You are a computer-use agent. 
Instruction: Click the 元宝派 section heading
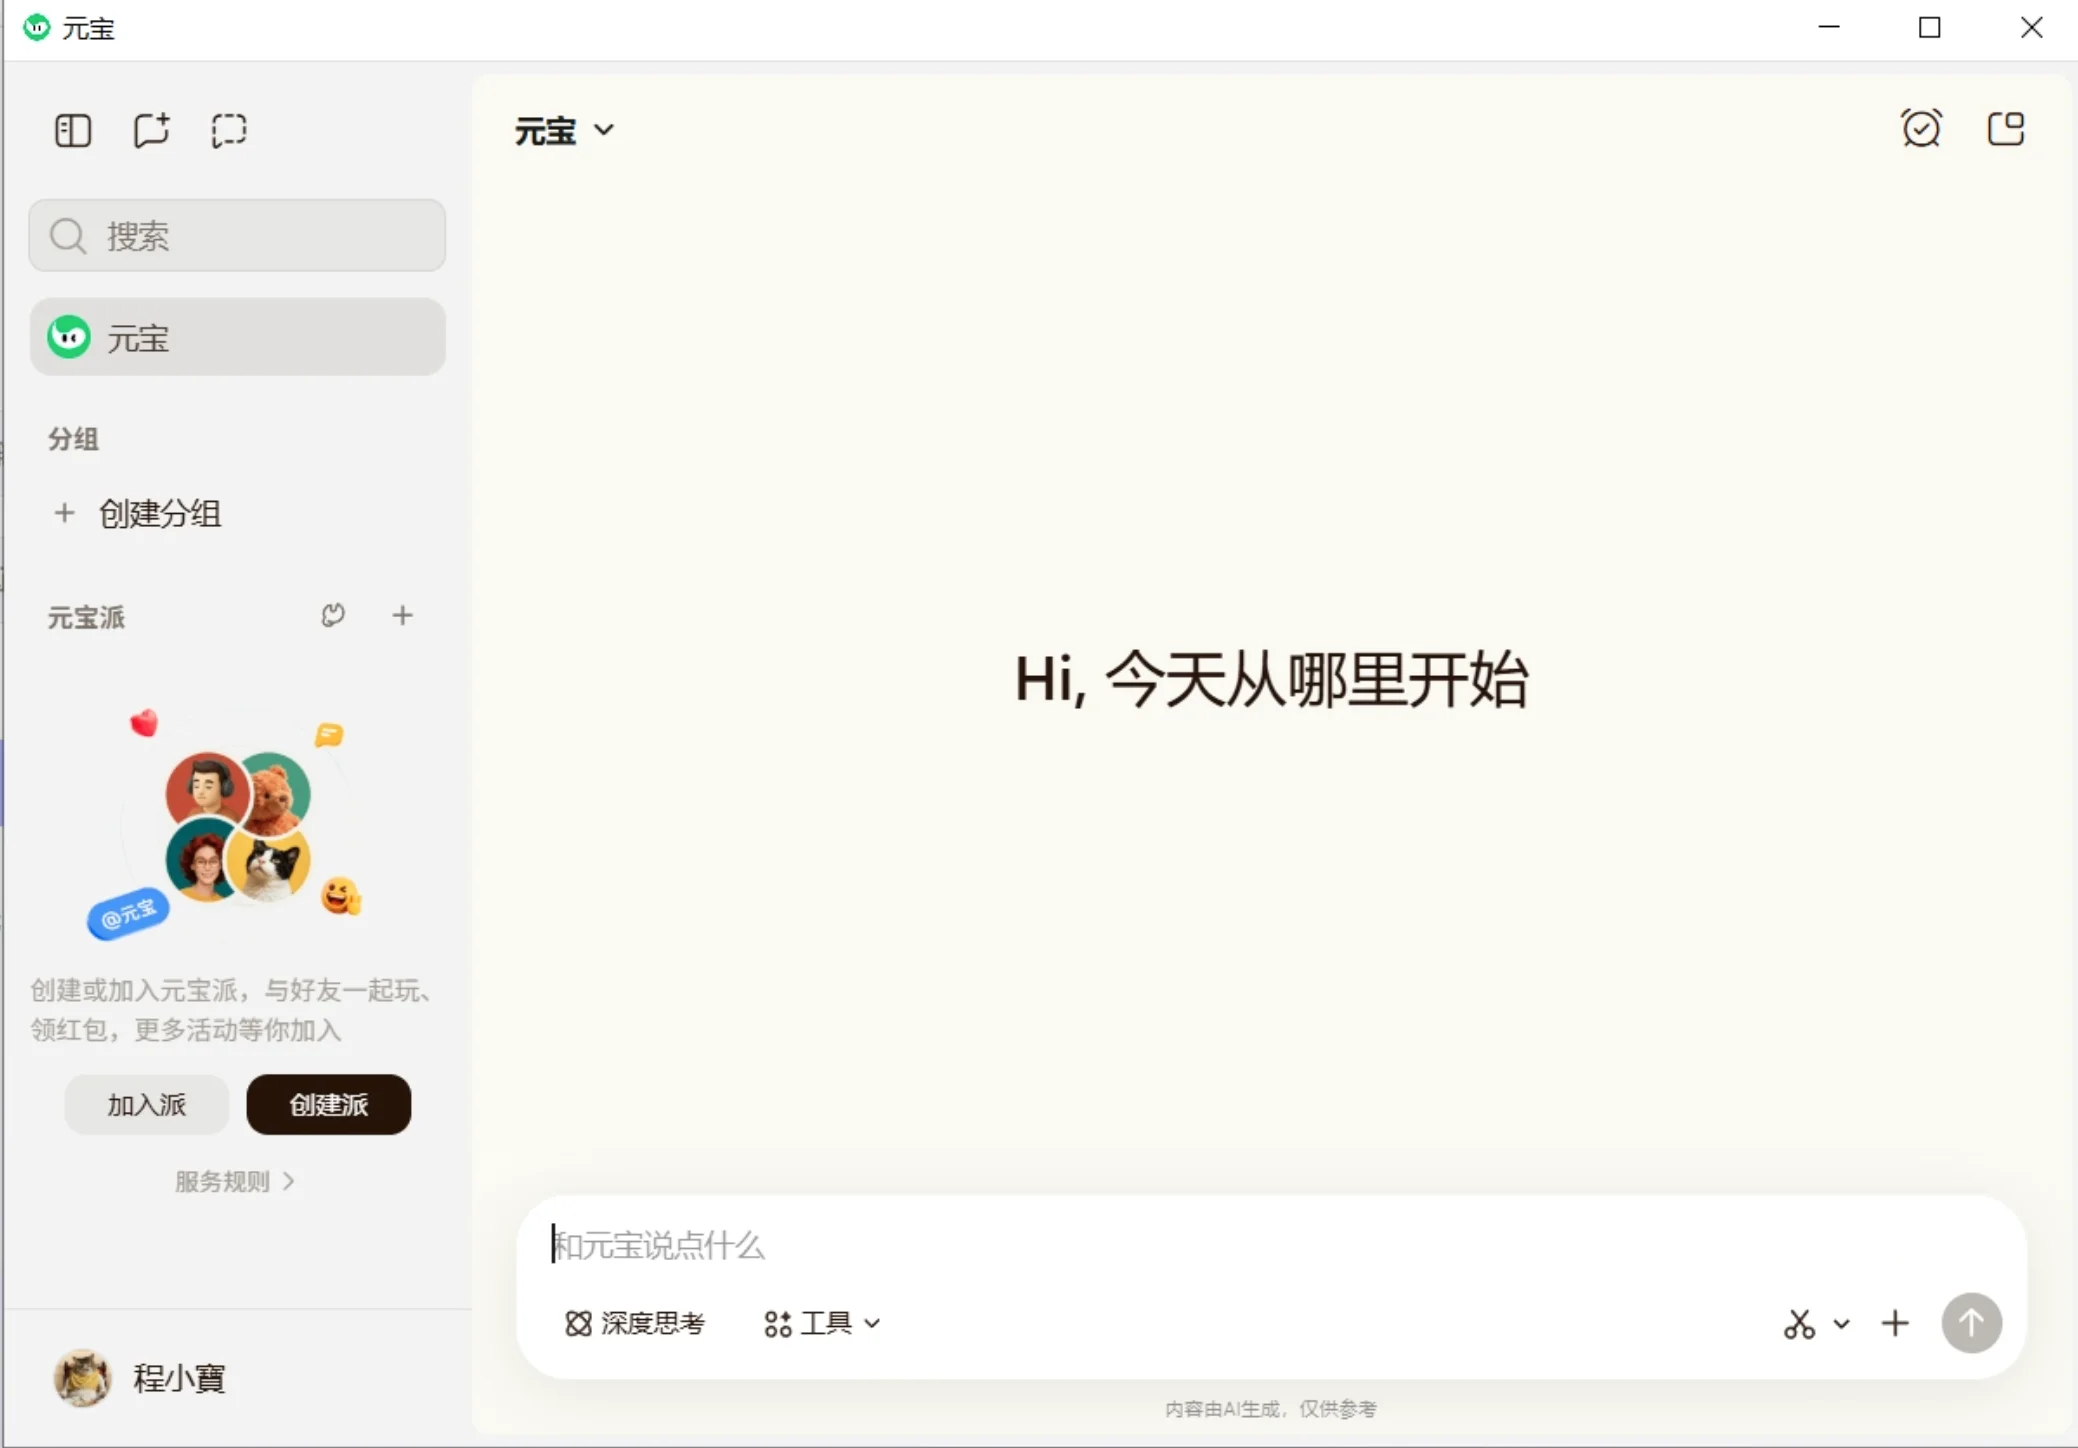[87, 617]
